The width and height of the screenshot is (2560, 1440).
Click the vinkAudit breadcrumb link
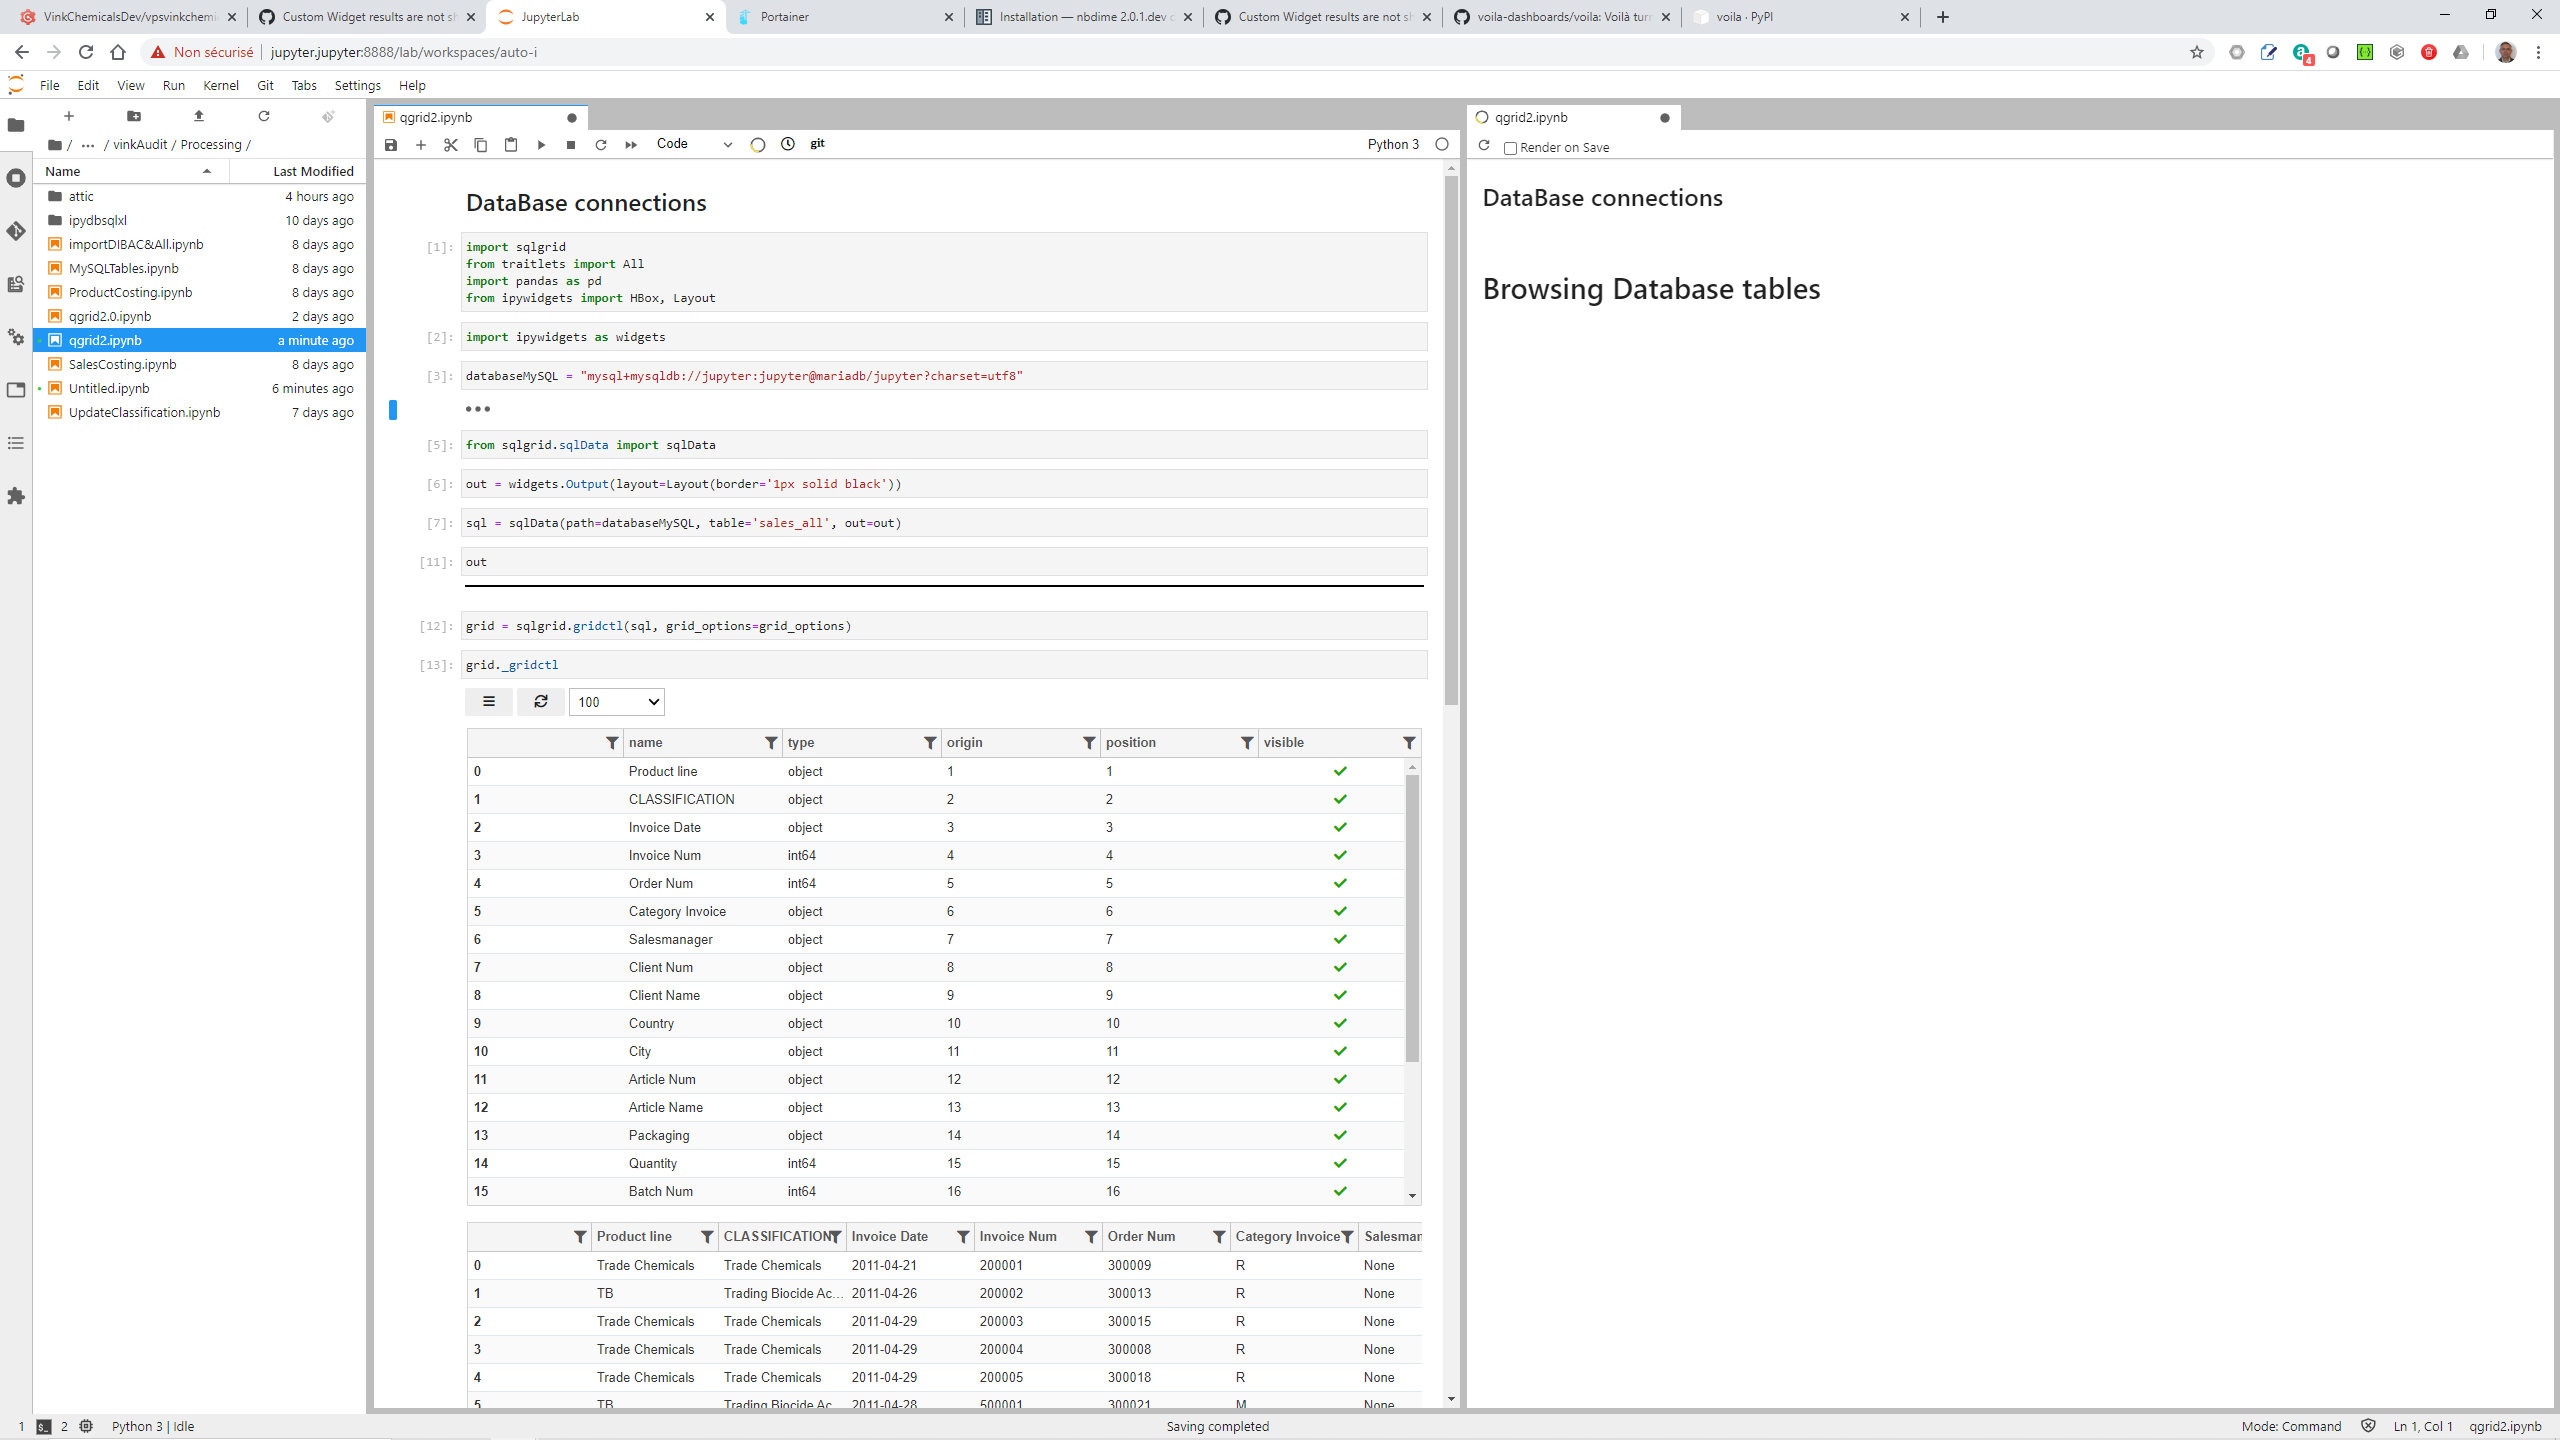(x=140, y=145)
